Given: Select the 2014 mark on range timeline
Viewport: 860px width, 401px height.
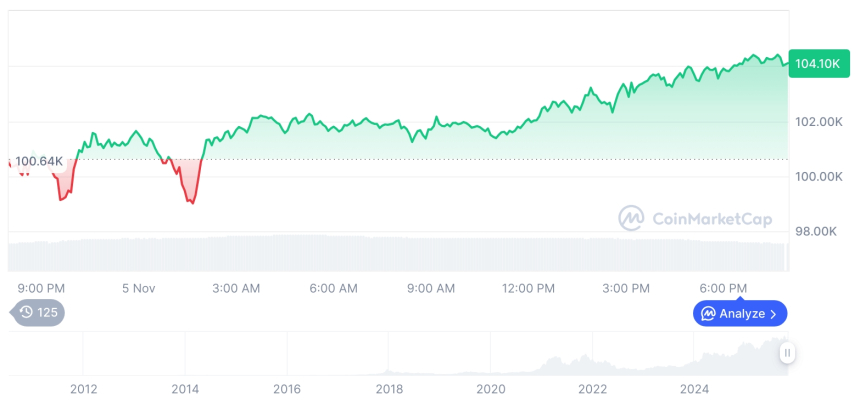Looking at the screenshot, I should (x=185, y=388).
